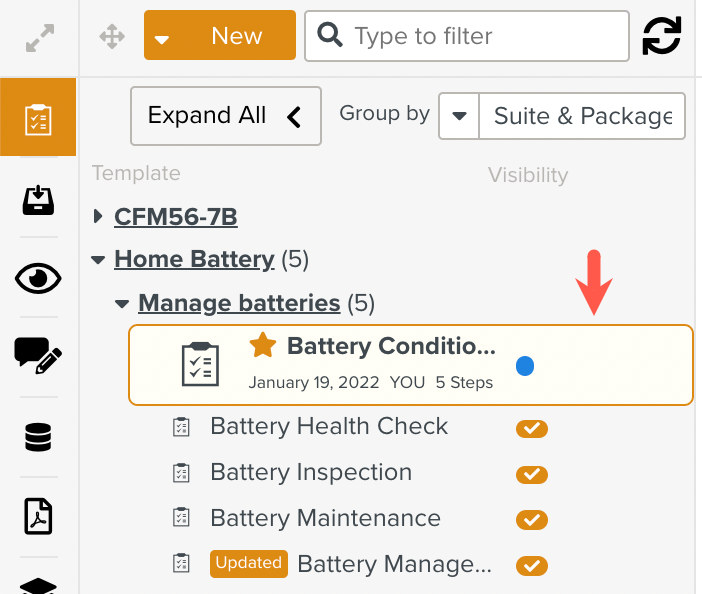Click the refresh arrows icon
The width and height of the screenshot is (702, 594).
(661, 37)
